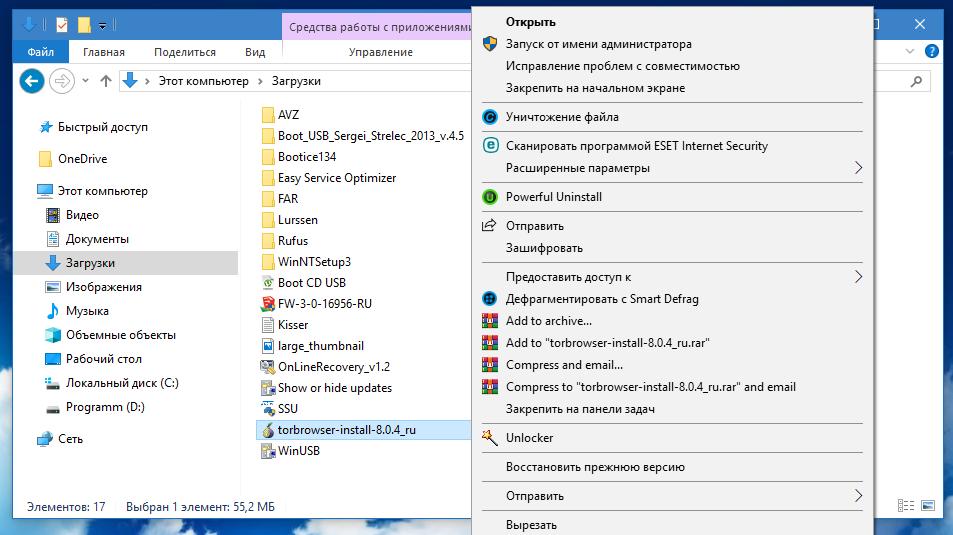The image size is (953, 535).
Task: Open Документы in sidebar
Action: 97,239
